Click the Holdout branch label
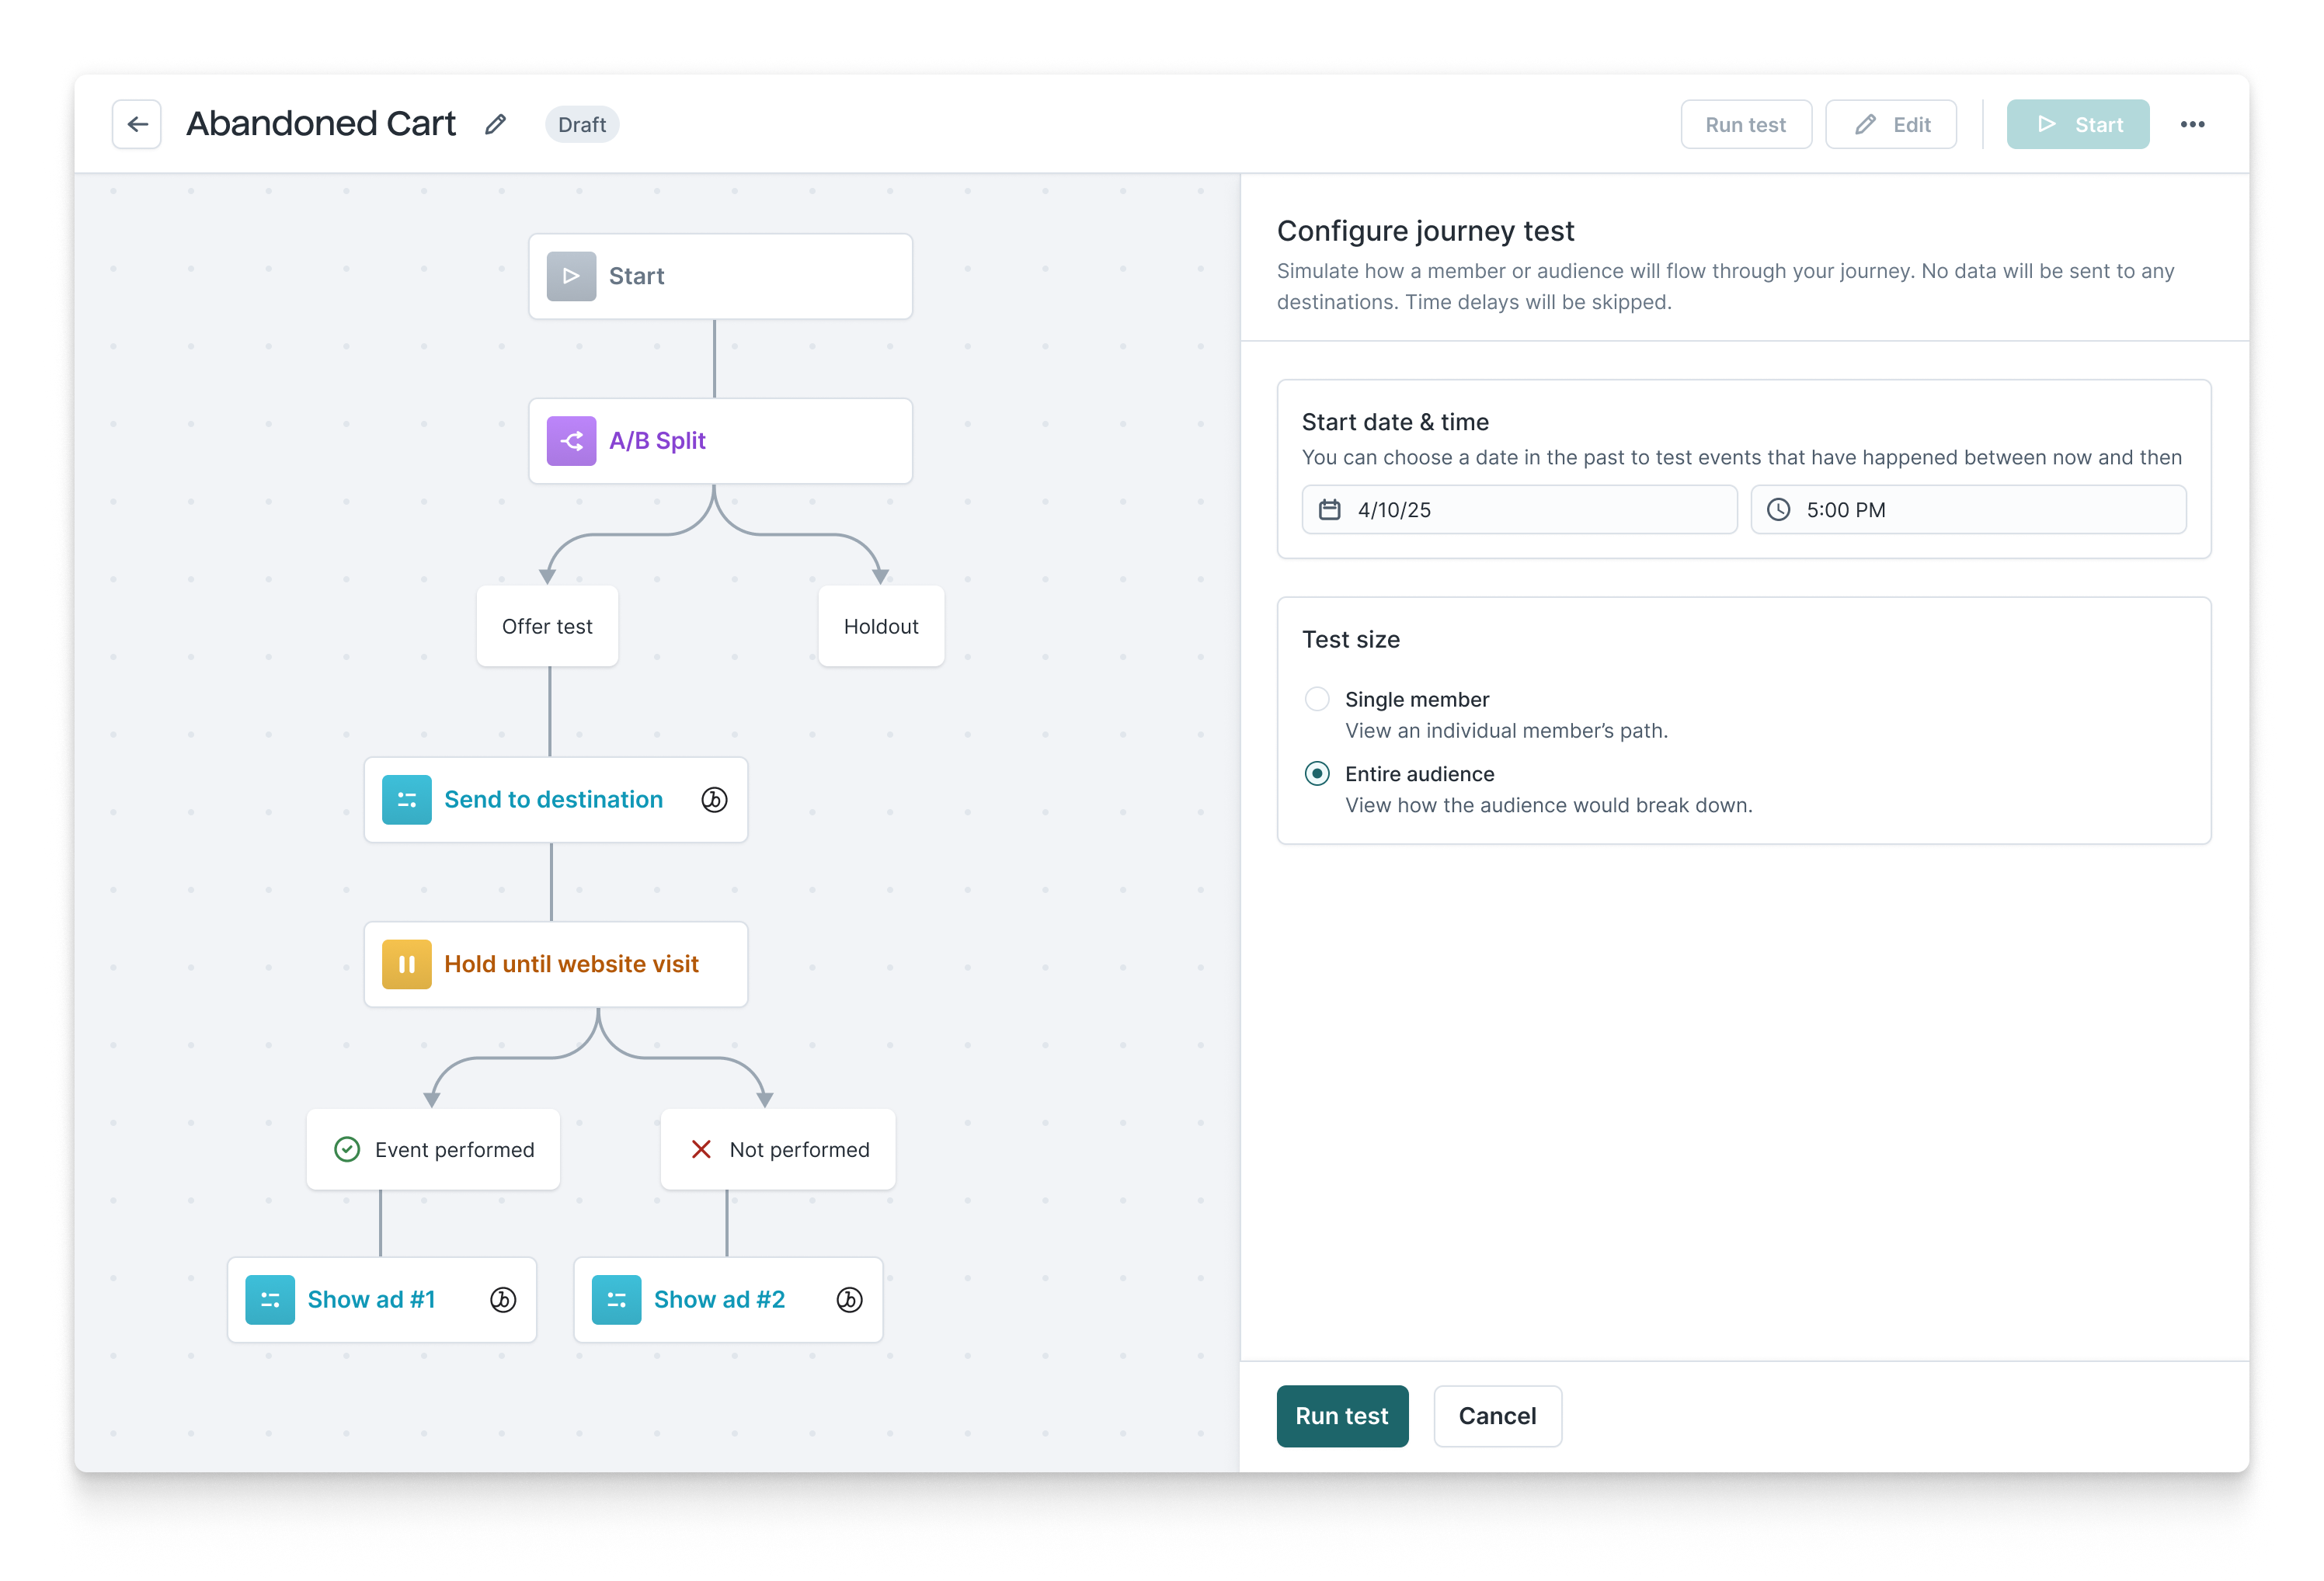 tap(880, 626)
